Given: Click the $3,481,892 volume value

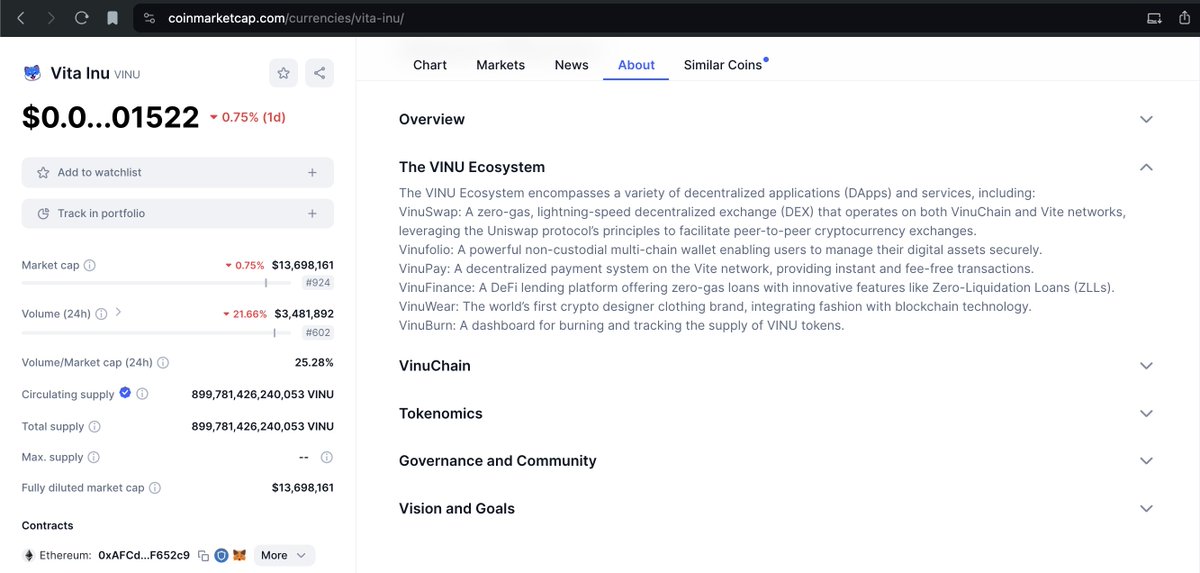Looking at the screenshot, I should [x=304, y=314].
